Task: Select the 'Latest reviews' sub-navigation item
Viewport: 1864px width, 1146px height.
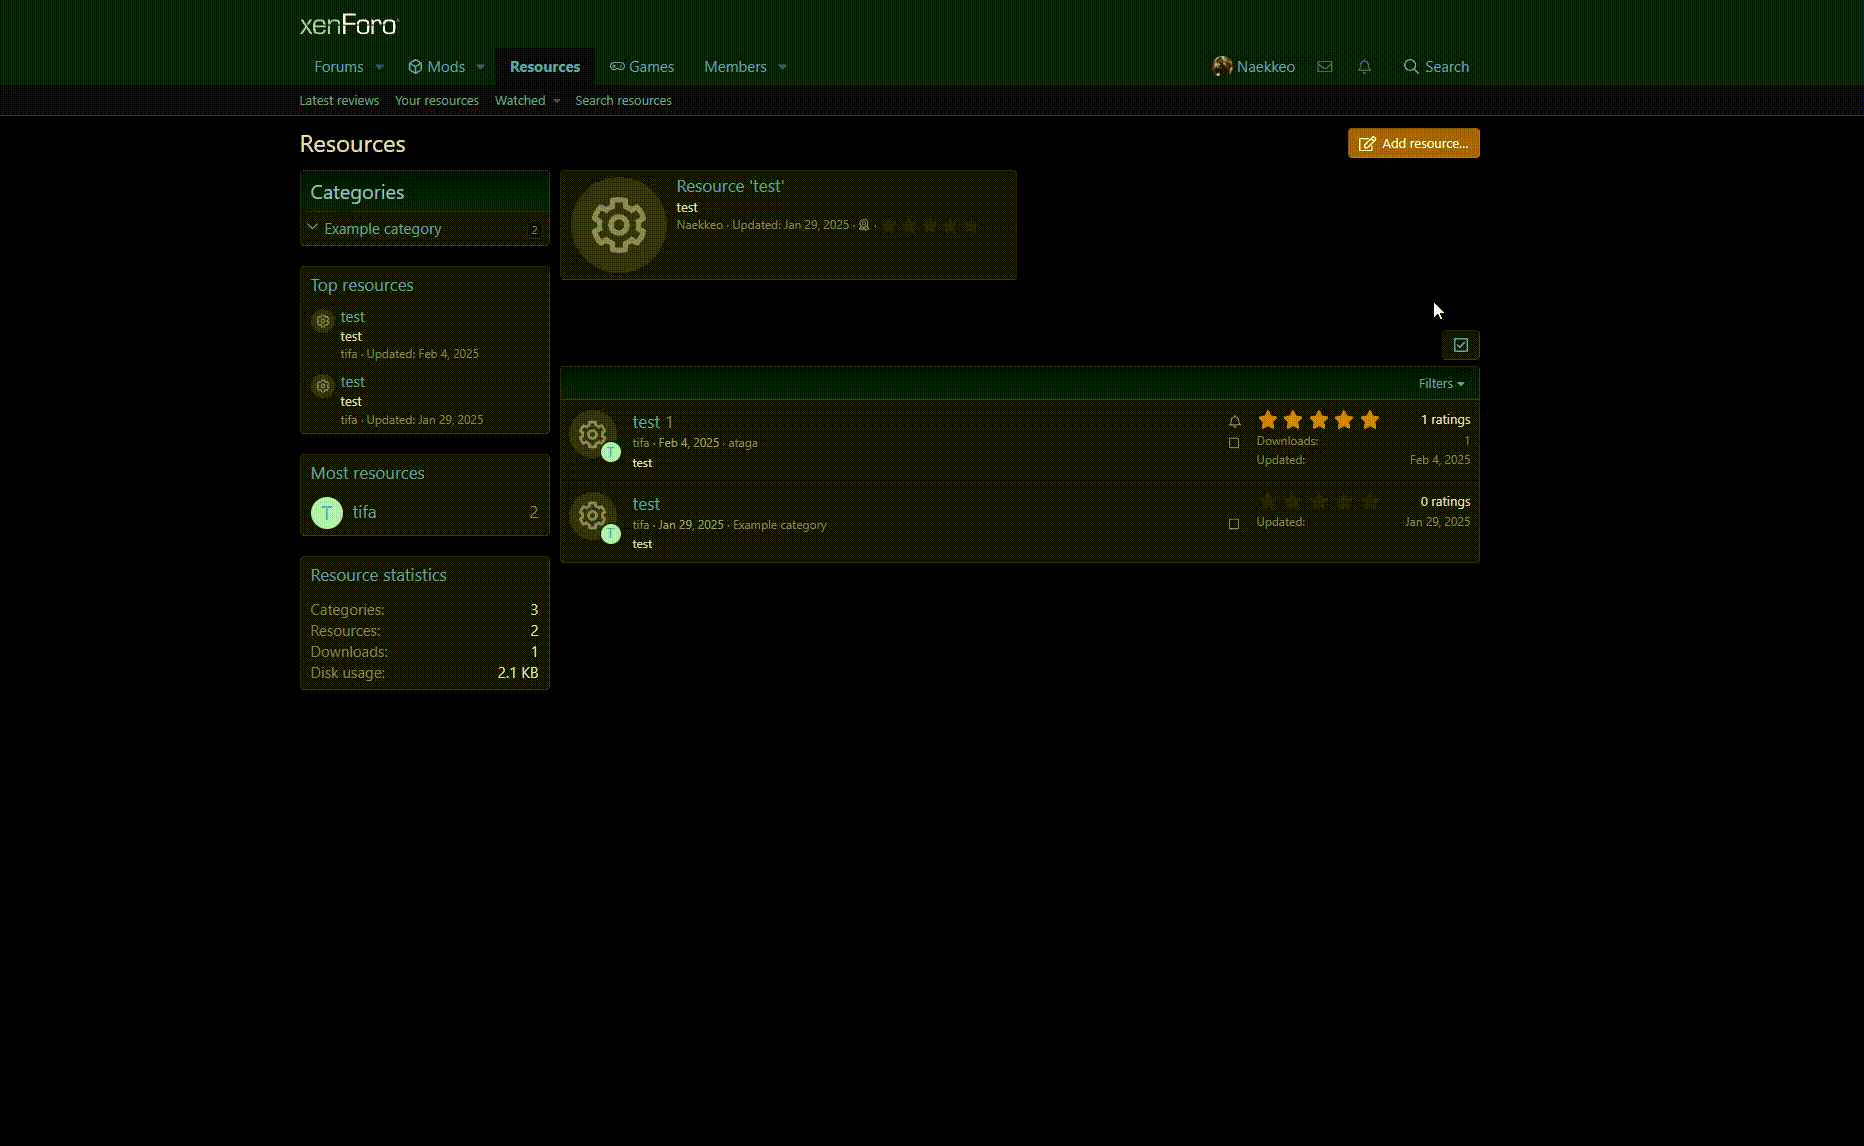Action: coord(339,100)
